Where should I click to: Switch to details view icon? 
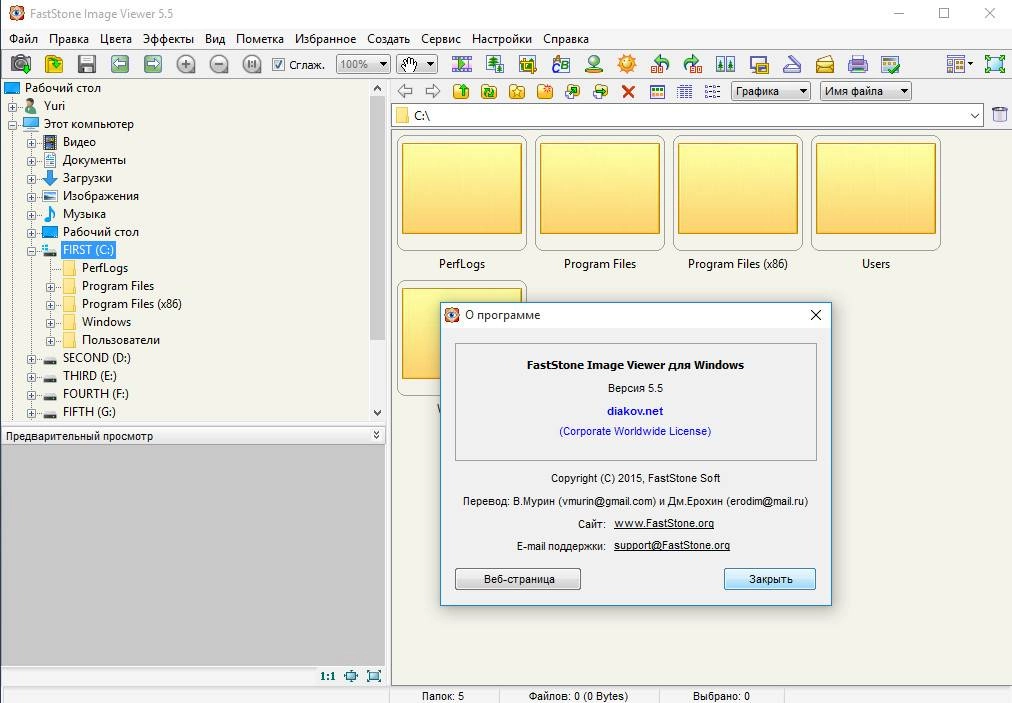pos(685,92)
